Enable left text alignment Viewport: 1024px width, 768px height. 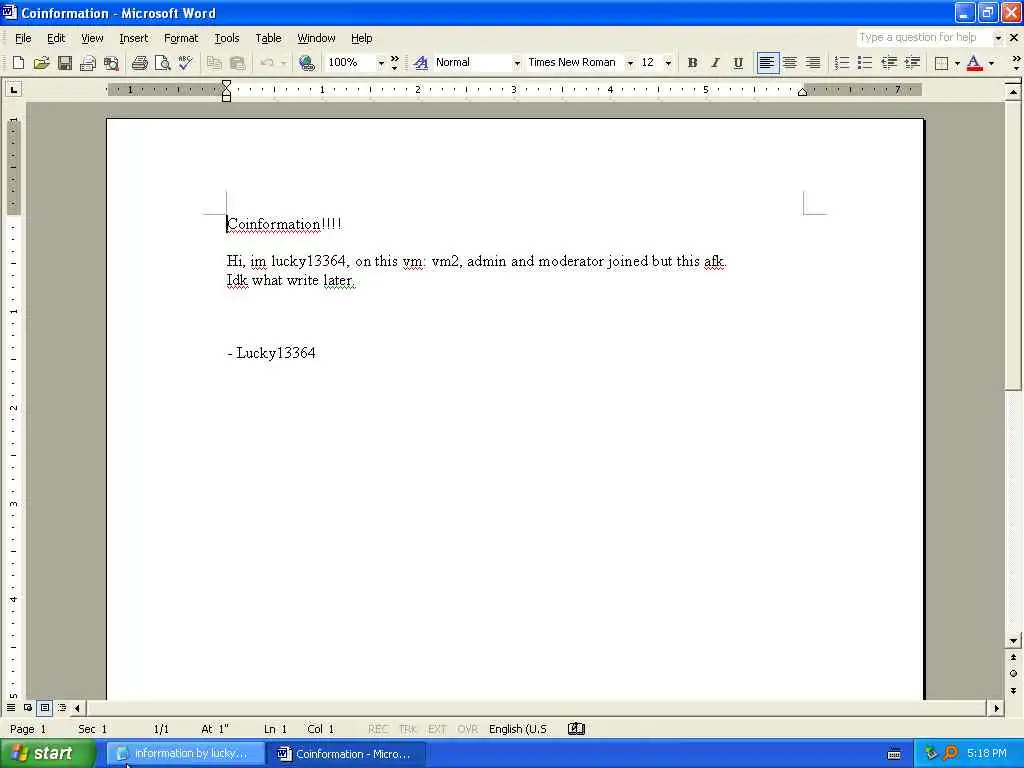point(767,63)
